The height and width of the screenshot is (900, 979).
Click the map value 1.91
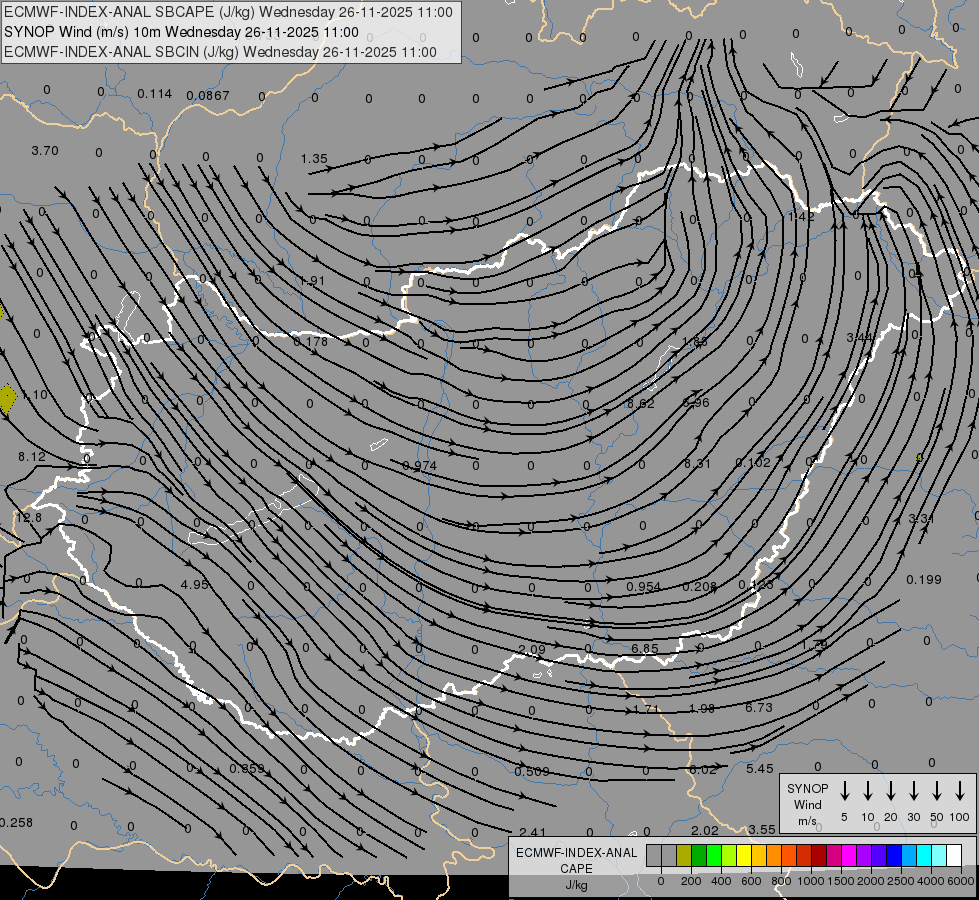click(312, 280)
